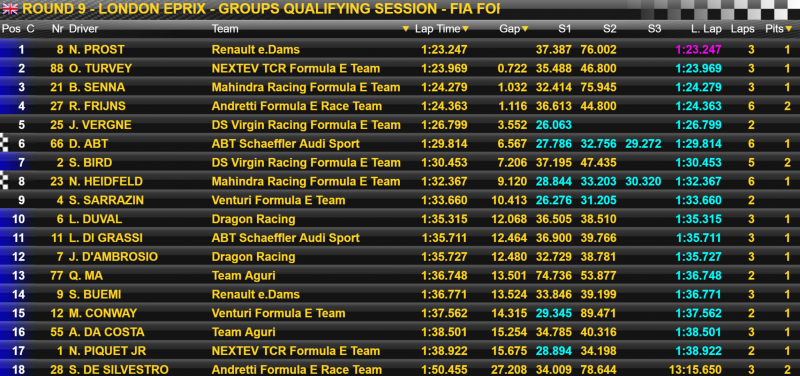Select O. TURVEY driver name
This screenshot has width=800, height=376.
101,69
